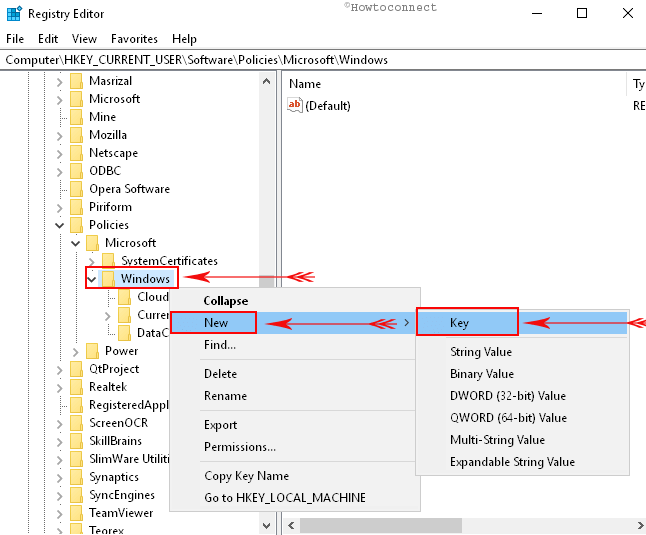Open the Help menu

click(184, 39)
